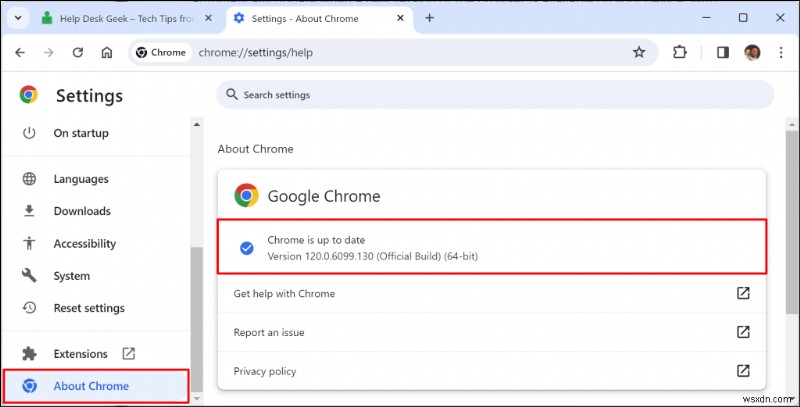The width and height of the screenshot is (800, 407).
Task: Click the external icon for Get help with Chrome
Action: coord(743,293)
